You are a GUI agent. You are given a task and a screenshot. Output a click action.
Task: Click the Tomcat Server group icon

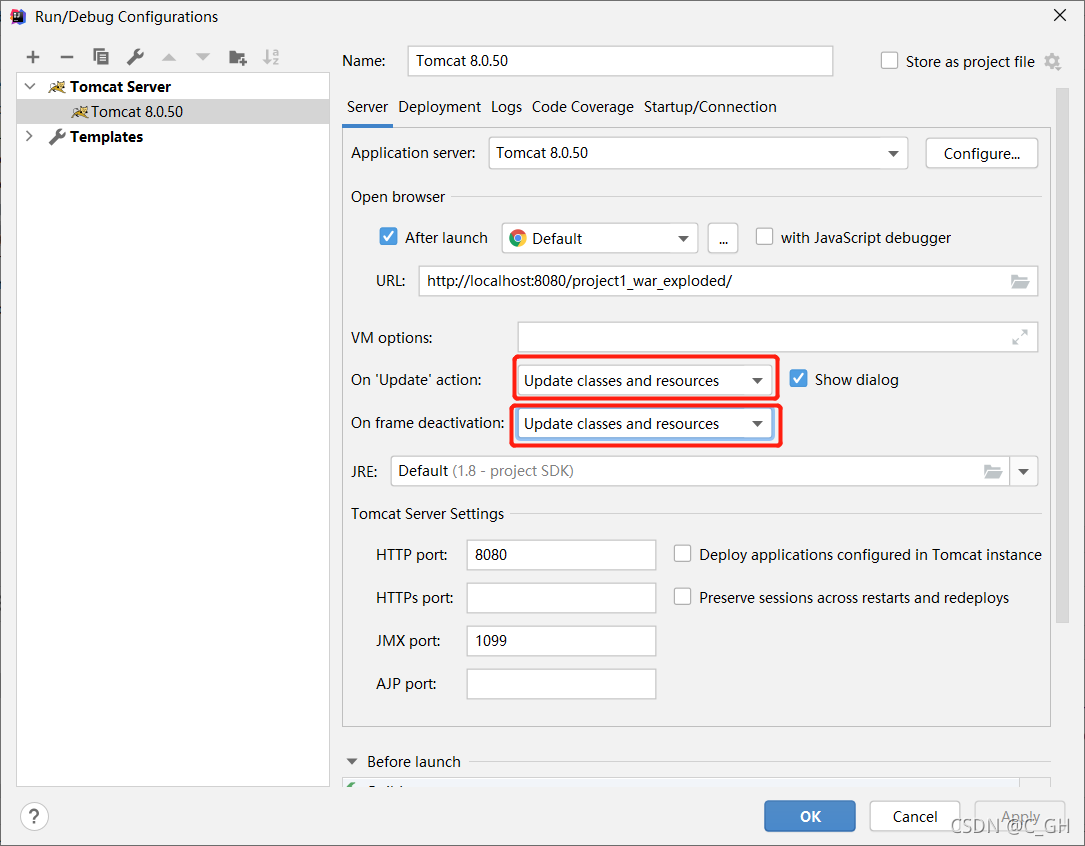click(57, 87)
